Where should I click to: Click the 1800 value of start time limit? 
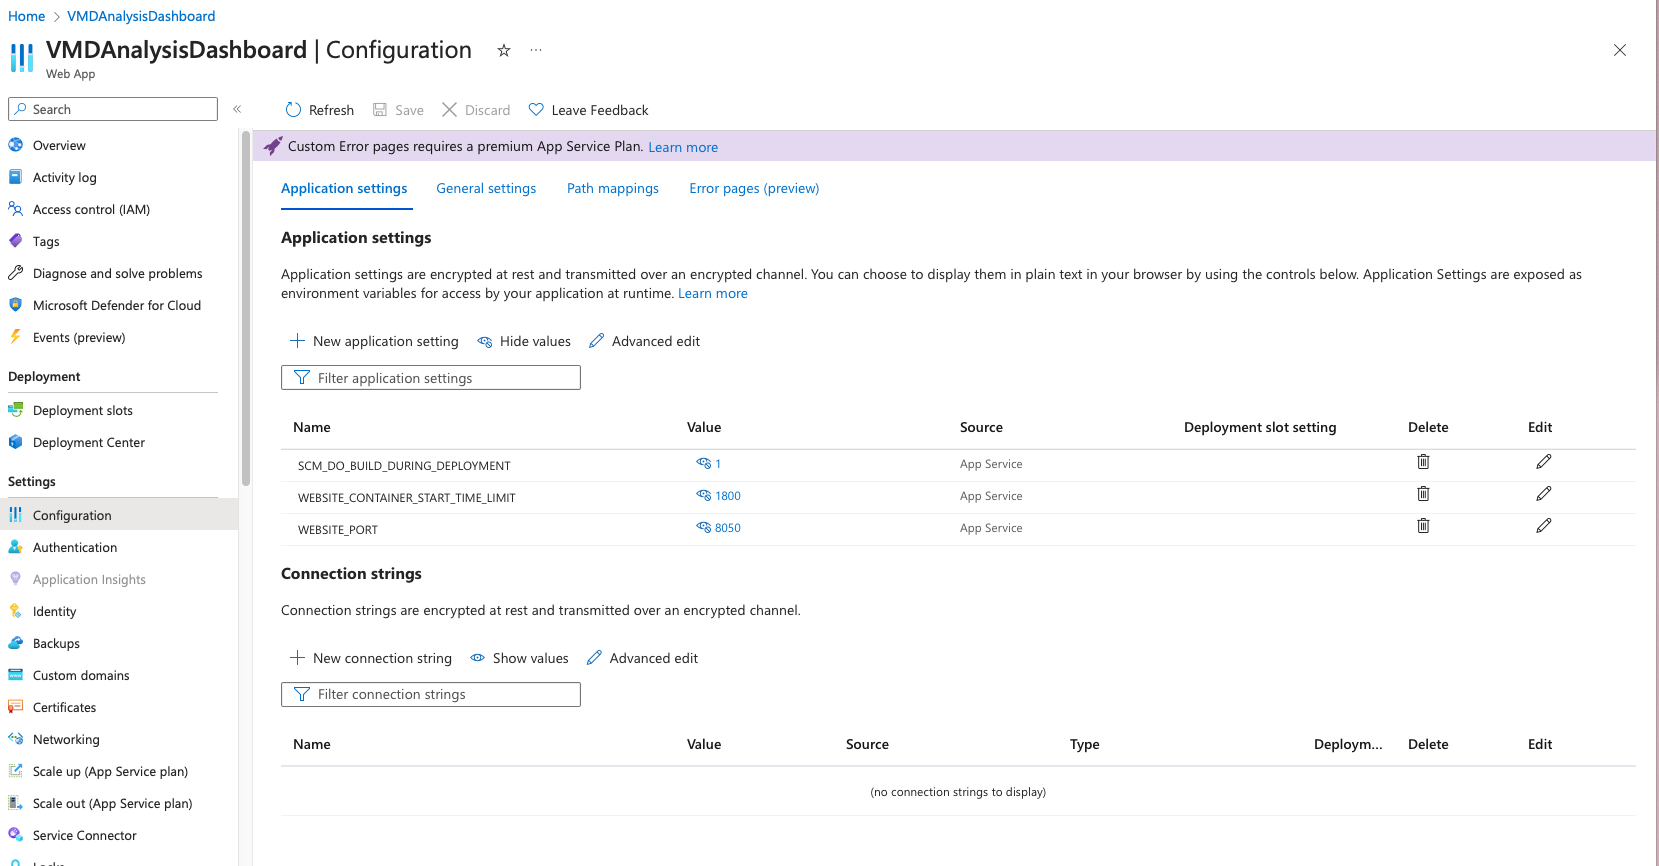pos(728,496)
